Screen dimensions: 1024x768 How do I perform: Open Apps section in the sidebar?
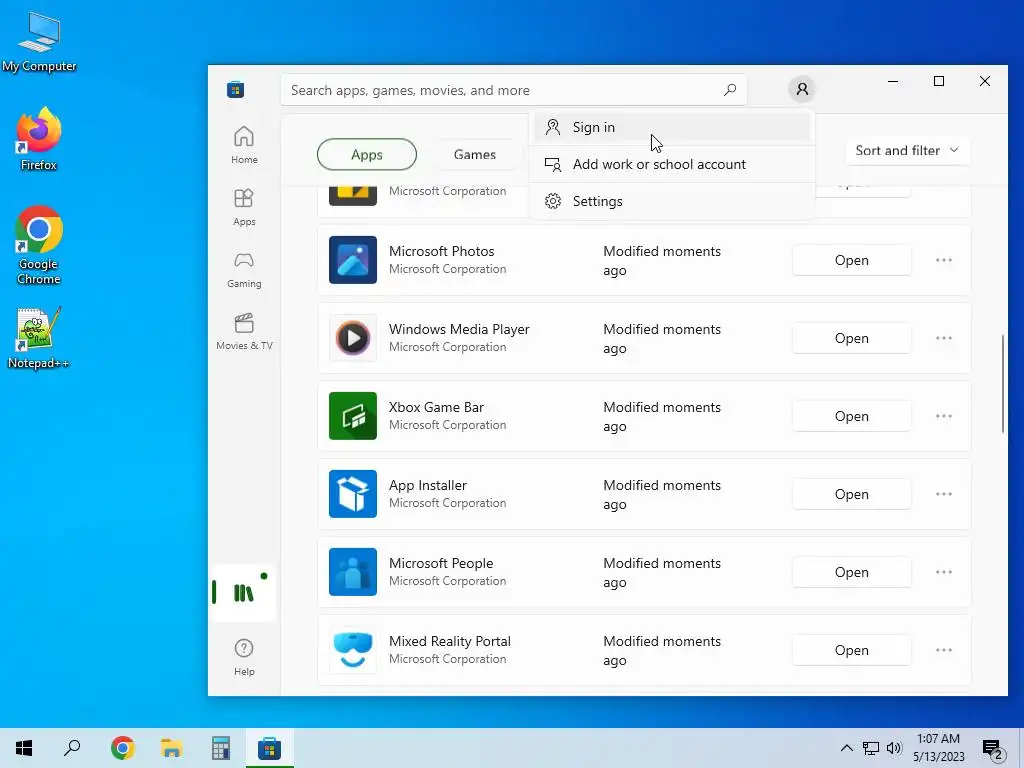244,207
